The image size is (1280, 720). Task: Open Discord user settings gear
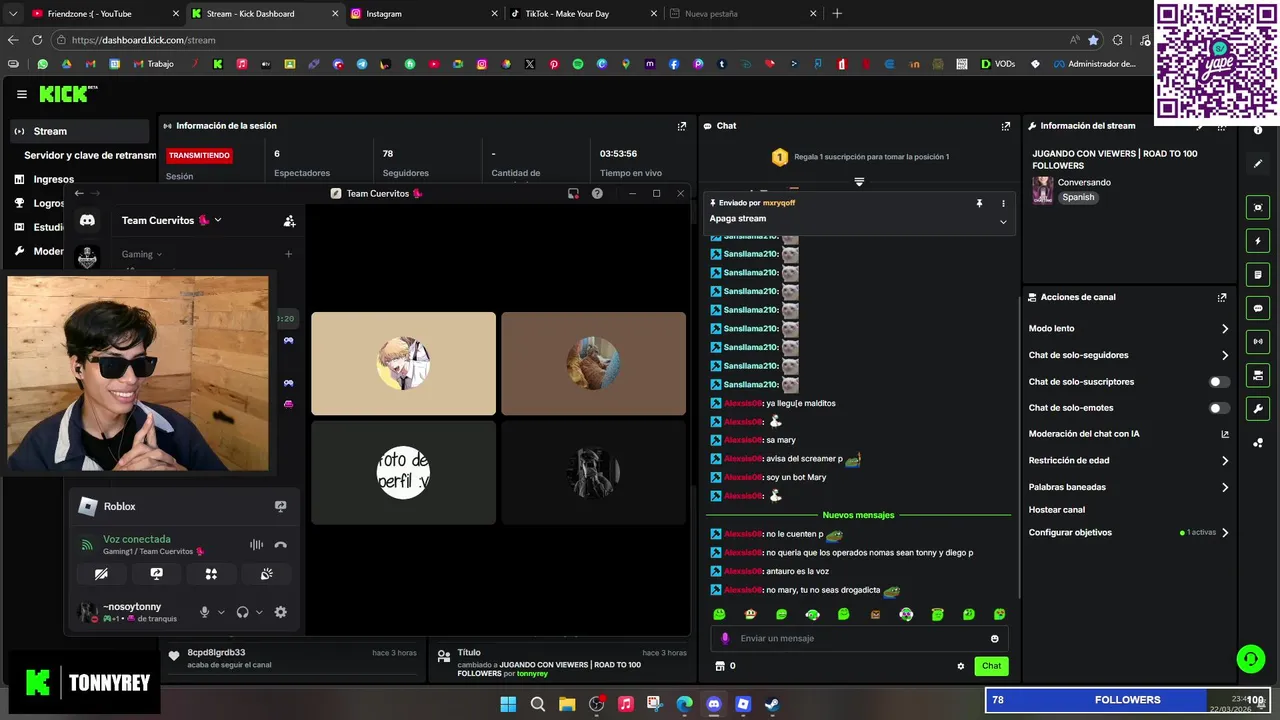[x=281, y=612]
